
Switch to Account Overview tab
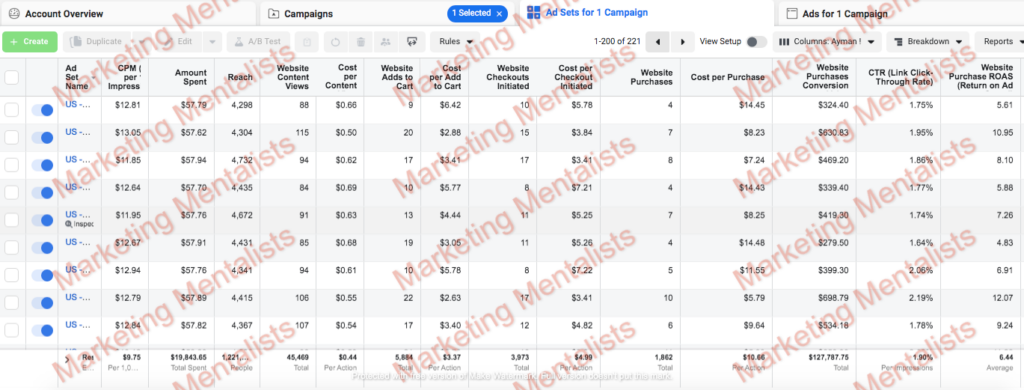[x=128, y=14]
